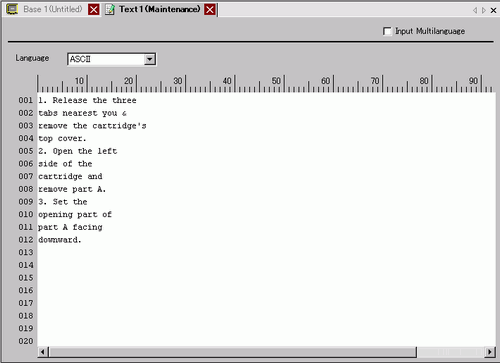Select row number 005 in the gutter
The image size is (500, 363).
[26, 151]
